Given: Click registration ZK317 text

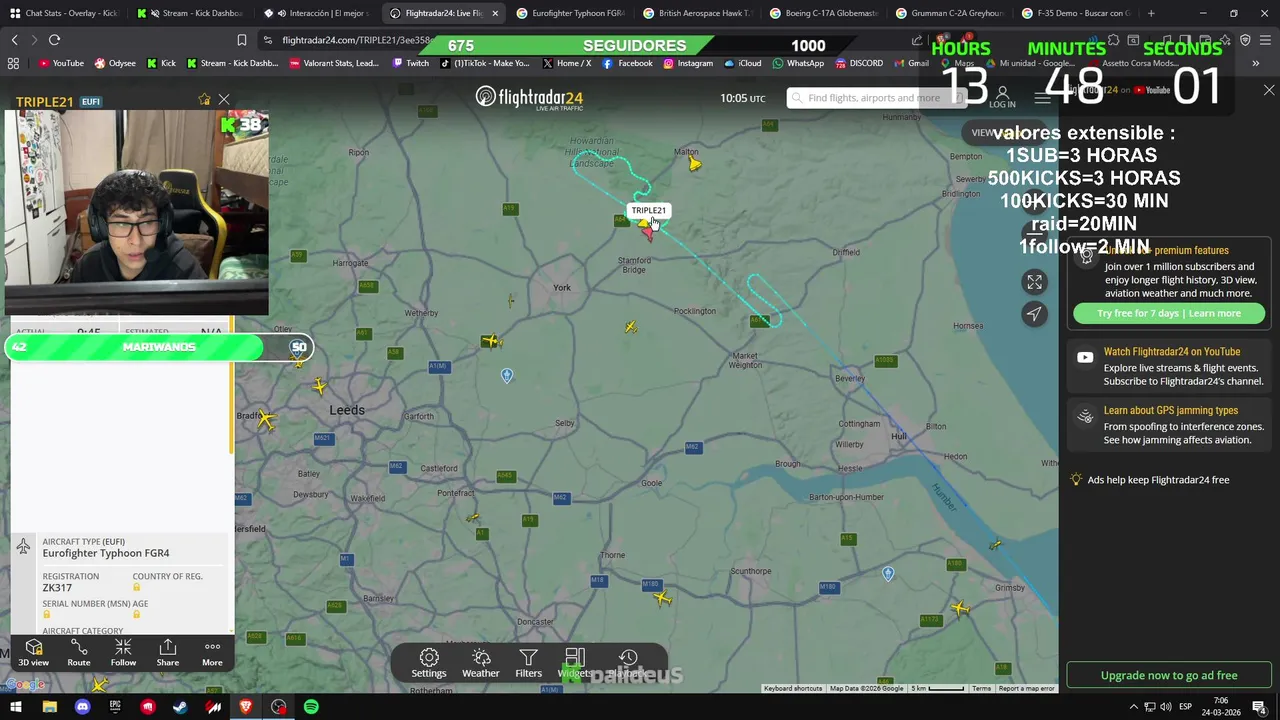Looking at the screenshot, I should click(x=57, y=588).
